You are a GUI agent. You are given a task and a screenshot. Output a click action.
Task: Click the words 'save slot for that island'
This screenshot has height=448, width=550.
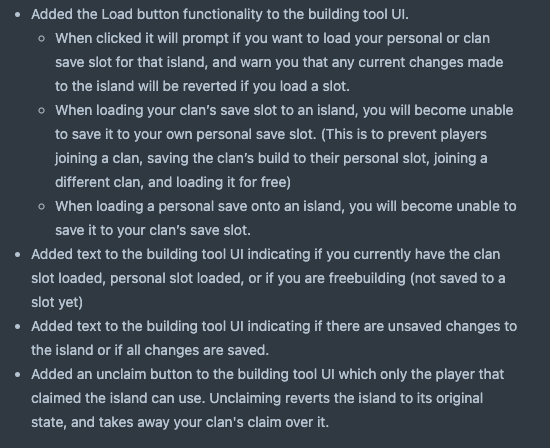pyautogui.click(x=131, y=62)
